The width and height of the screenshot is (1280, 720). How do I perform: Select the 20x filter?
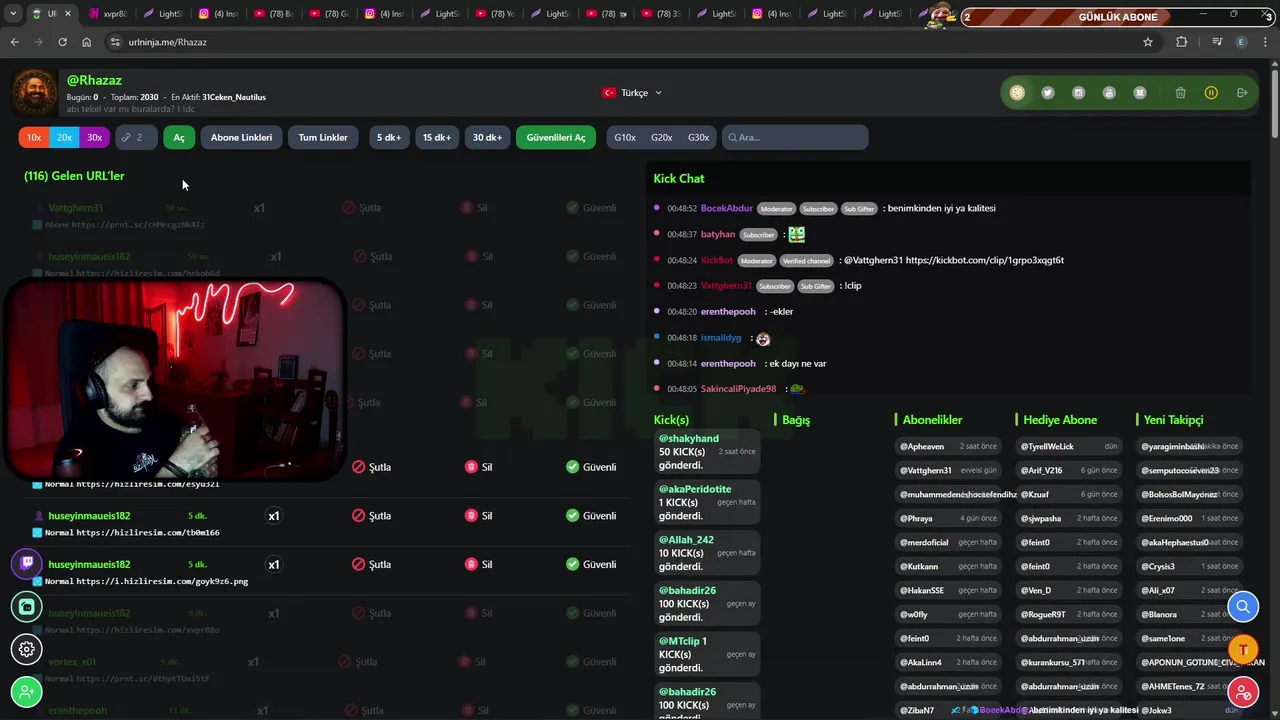coord(64,137)
